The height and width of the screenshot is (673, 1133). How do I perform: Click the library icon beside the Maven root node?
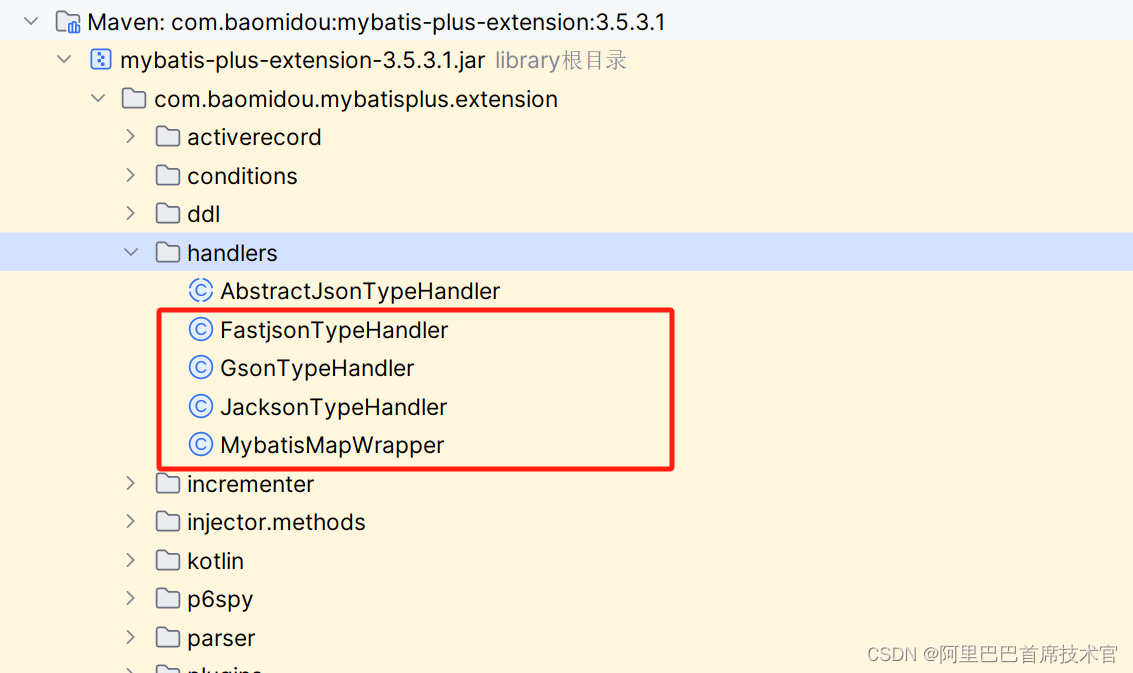click(66, 20)
